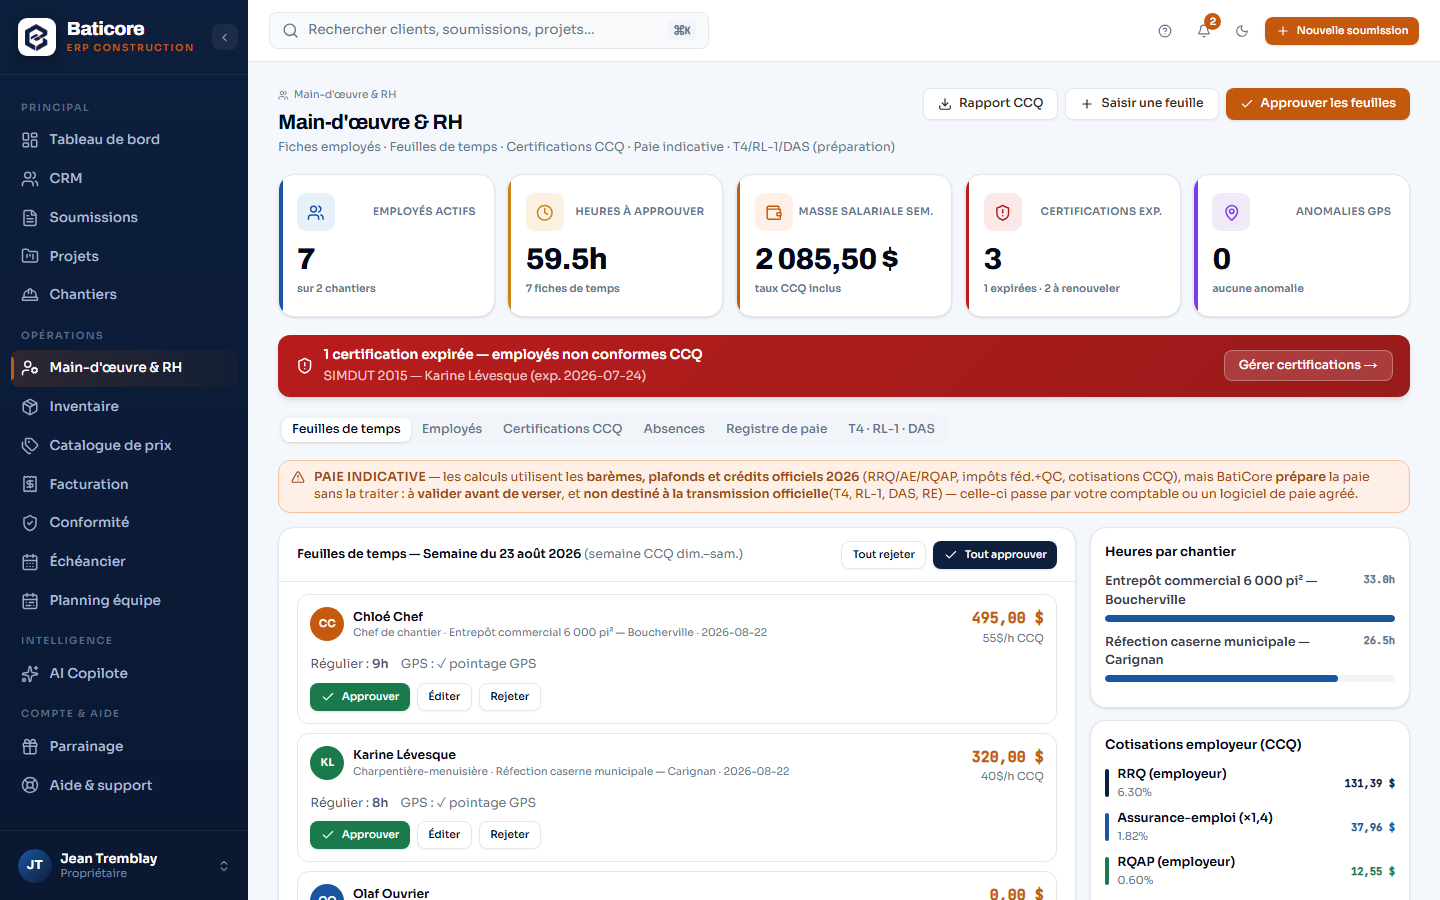Select the Feuilles de temps tab
The height and width of the screenshot is (900, 1440).
(346, 429)
